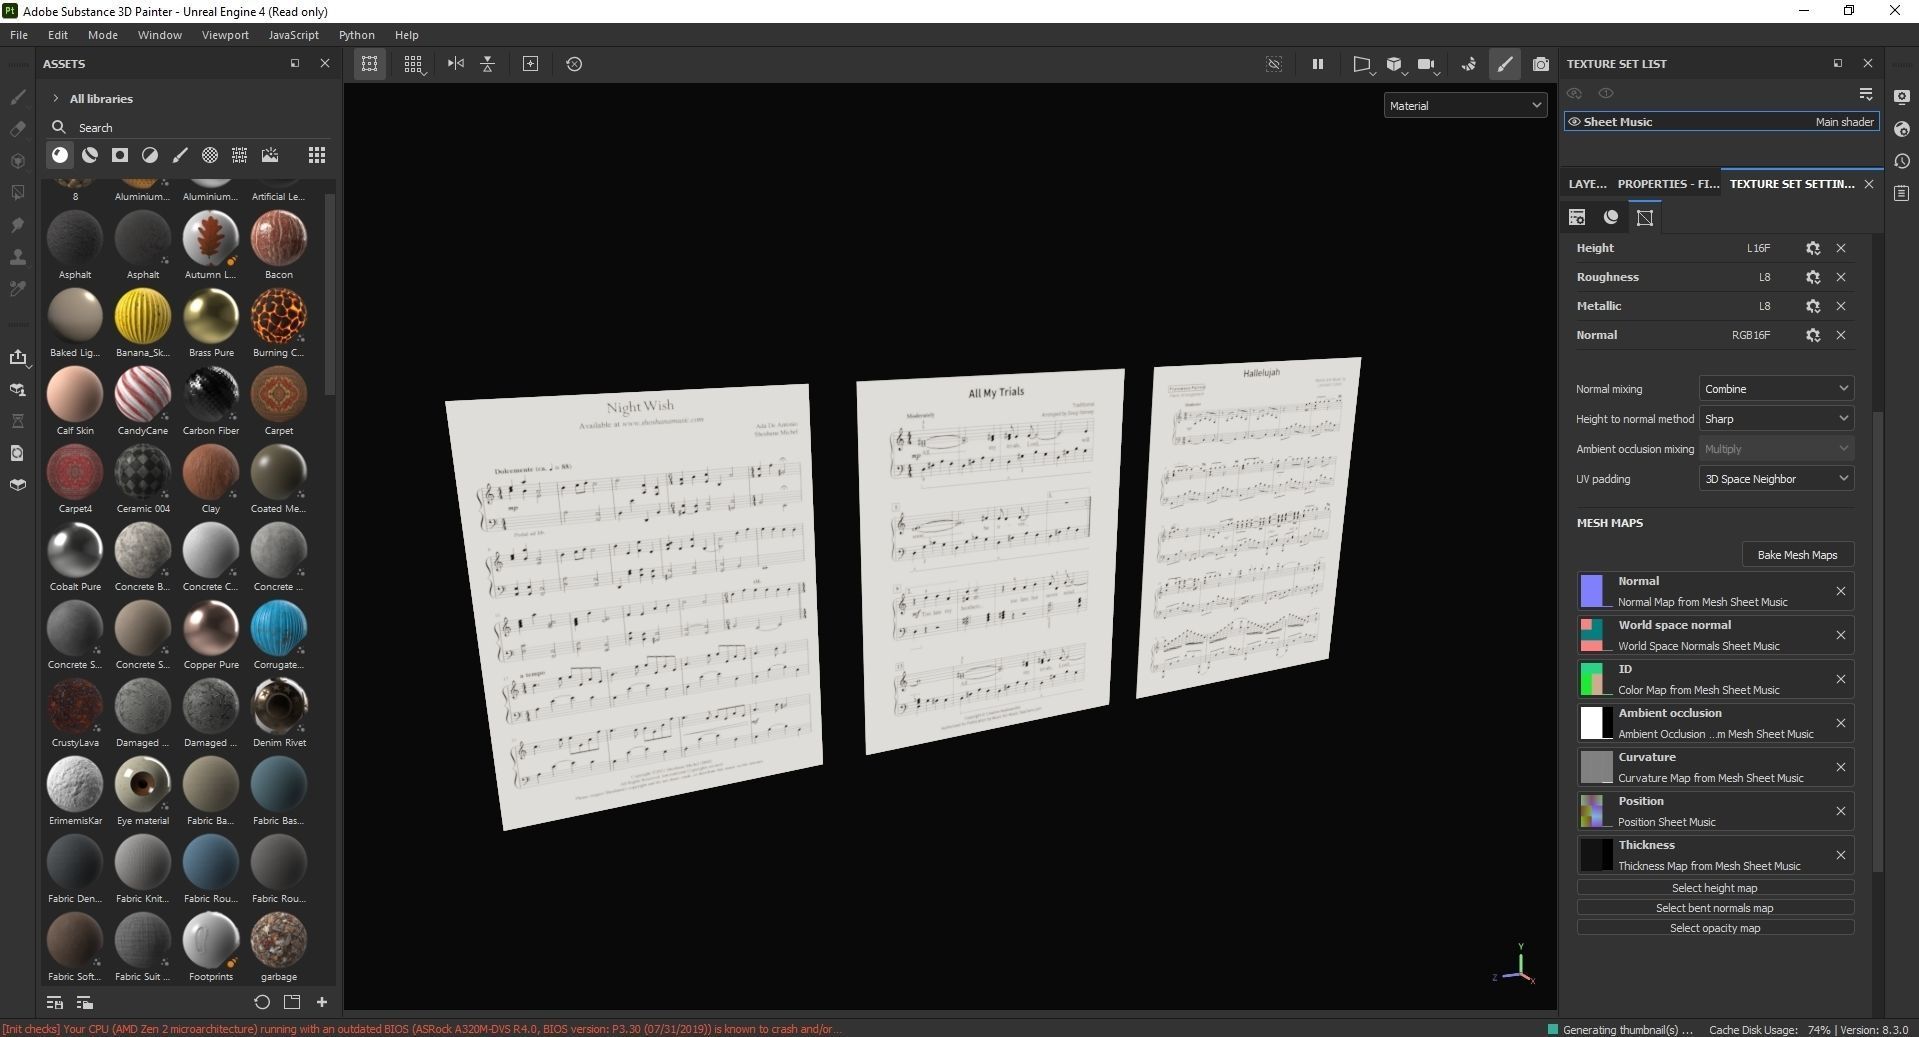Open the camera screenshot icon in viewport toolbar
1919x1037 pixels.
tap(1541, 64)
